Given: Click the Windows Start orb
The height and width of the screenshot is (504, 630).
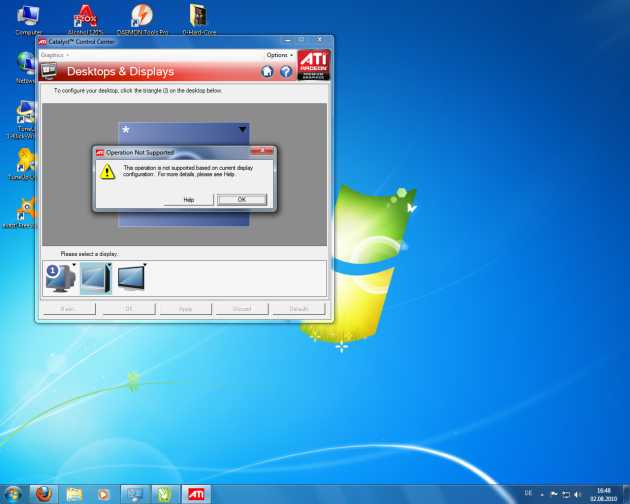Looking at the screenshot, I should pyautogui.click(x=13, y=494).
